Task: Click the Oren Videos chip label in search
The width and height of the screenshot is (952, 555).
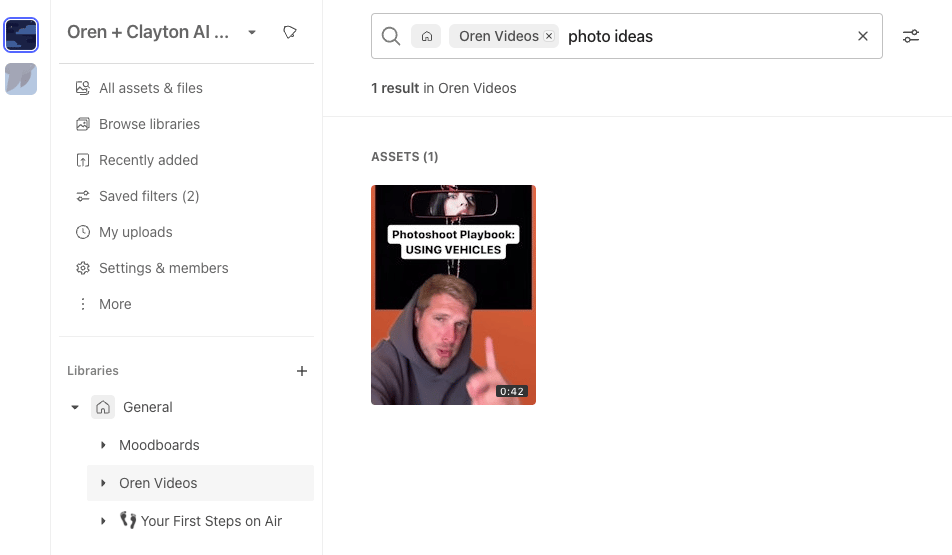Action: tap(498, 36)
